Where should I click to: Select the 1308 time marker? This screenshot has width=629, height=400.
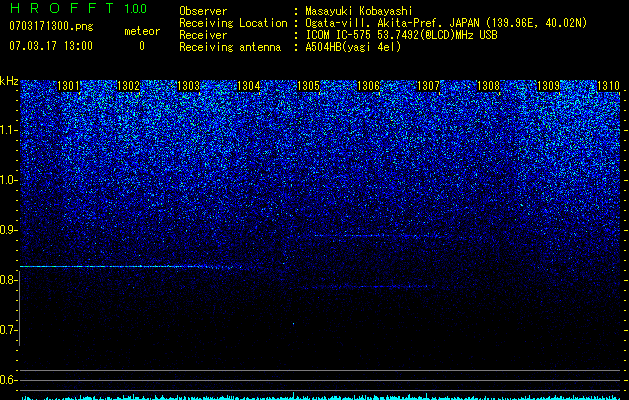(x=488, y=85)
